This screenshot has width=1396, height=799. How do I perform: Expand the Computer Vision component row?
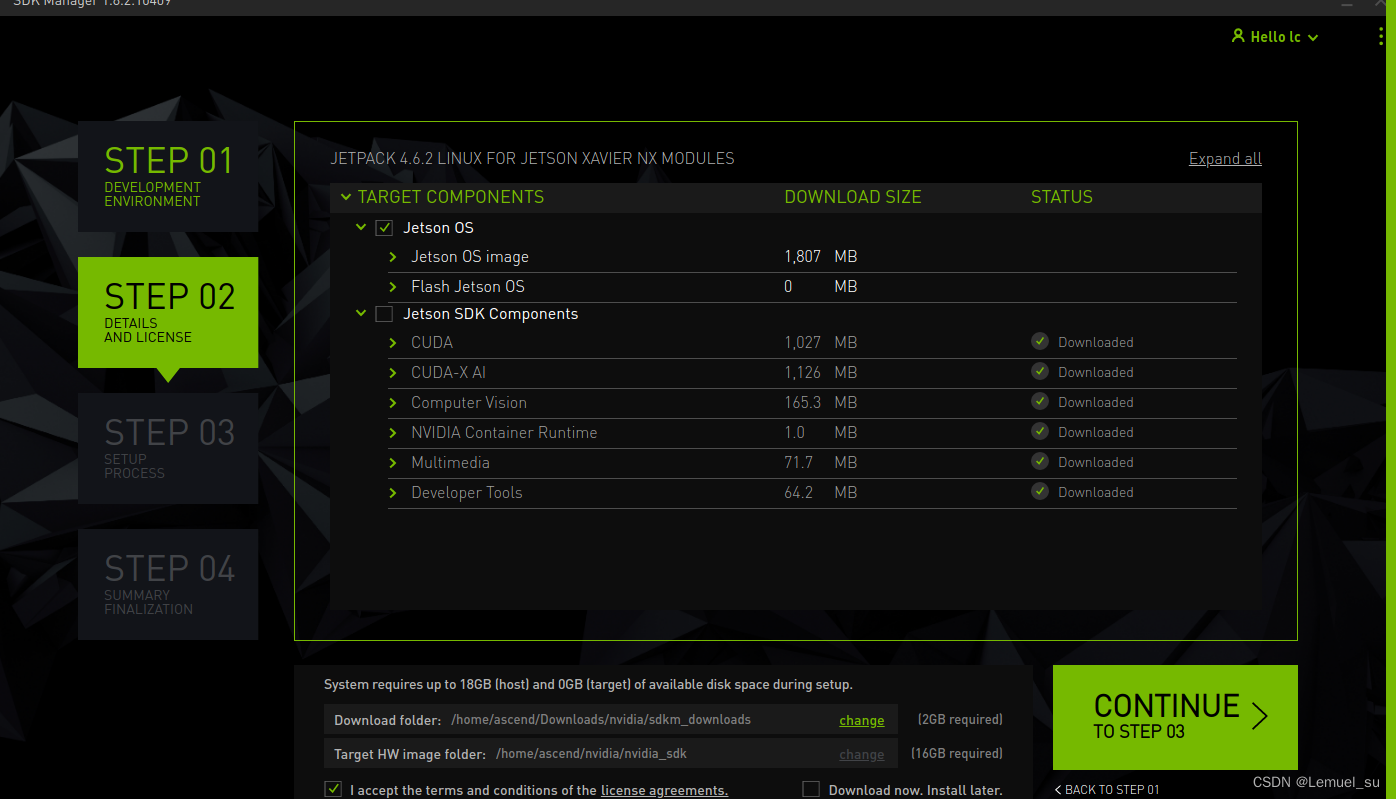point(393,403)
